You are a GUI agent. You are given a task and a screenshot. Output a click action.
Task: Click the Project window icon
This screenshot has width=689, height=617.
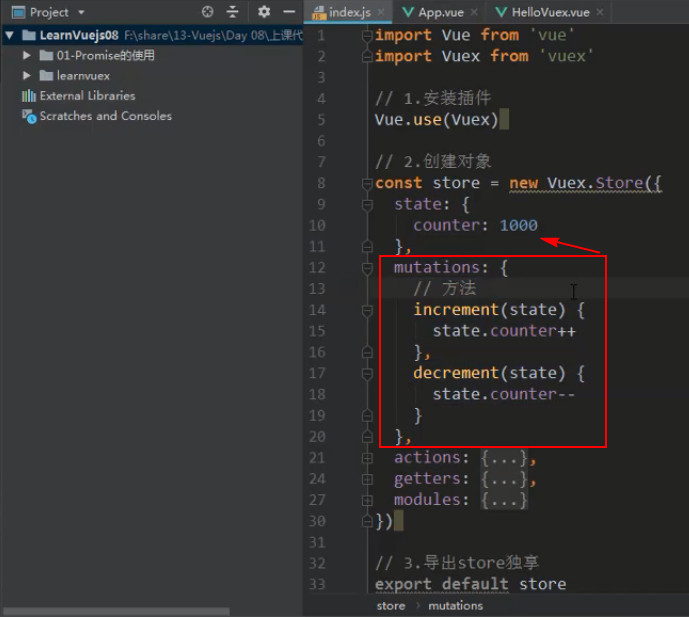pos(18,12)
